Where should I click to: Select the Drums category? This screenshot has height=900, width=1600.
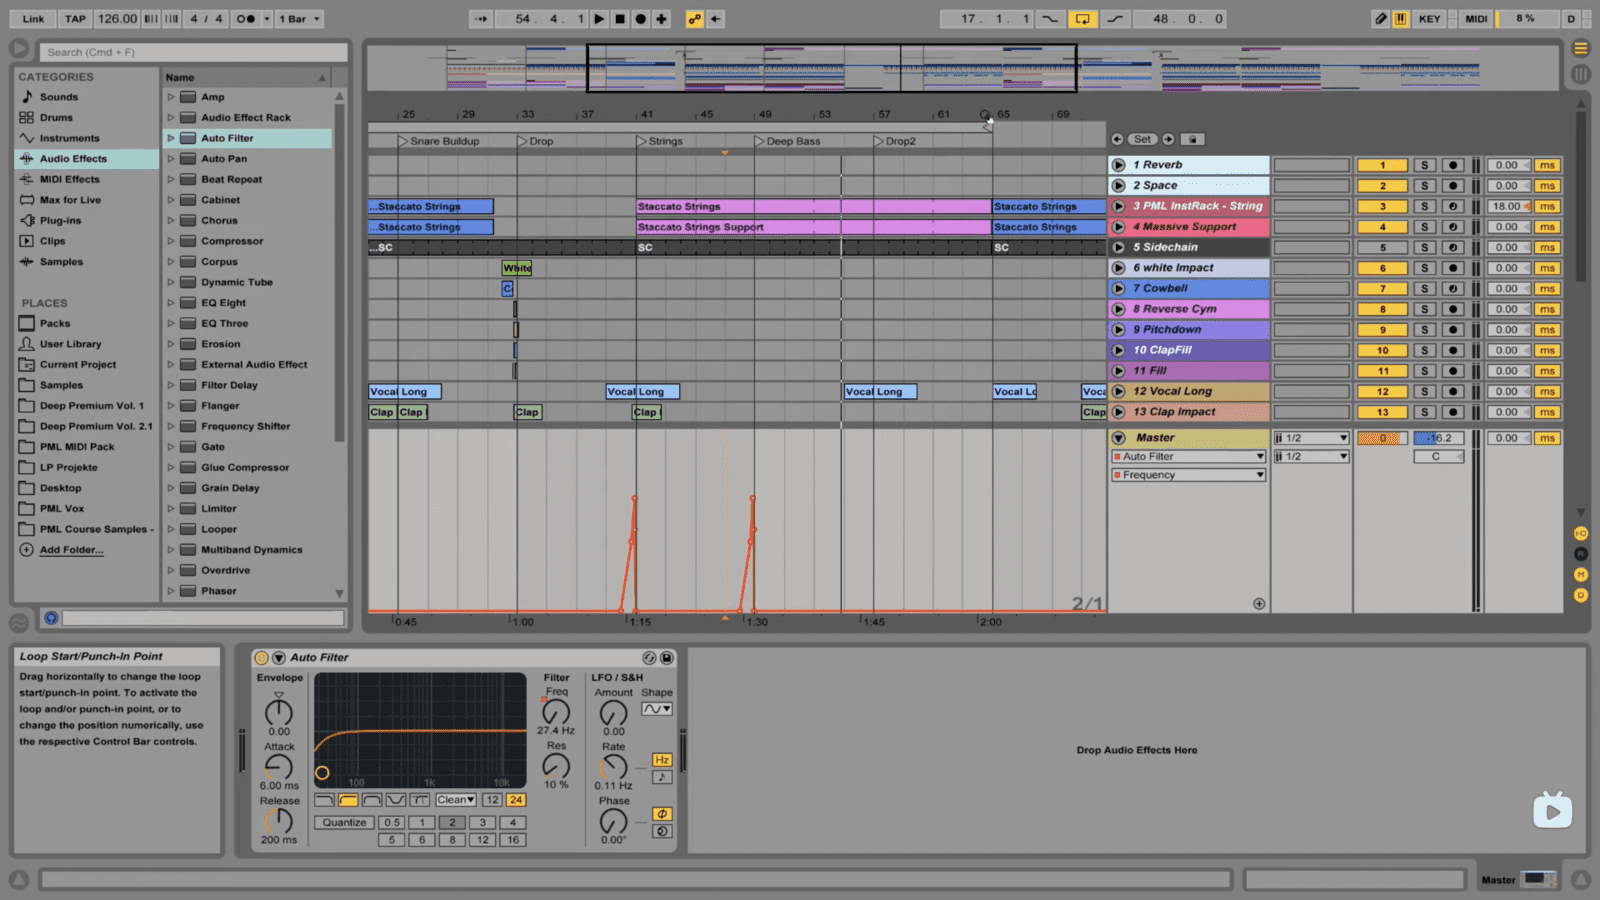click(x=56, y=118)
